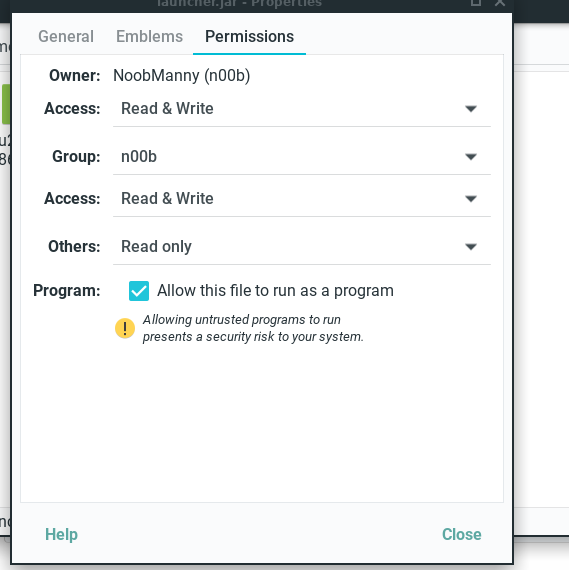Close the window with the title bar X

point(500,3)
